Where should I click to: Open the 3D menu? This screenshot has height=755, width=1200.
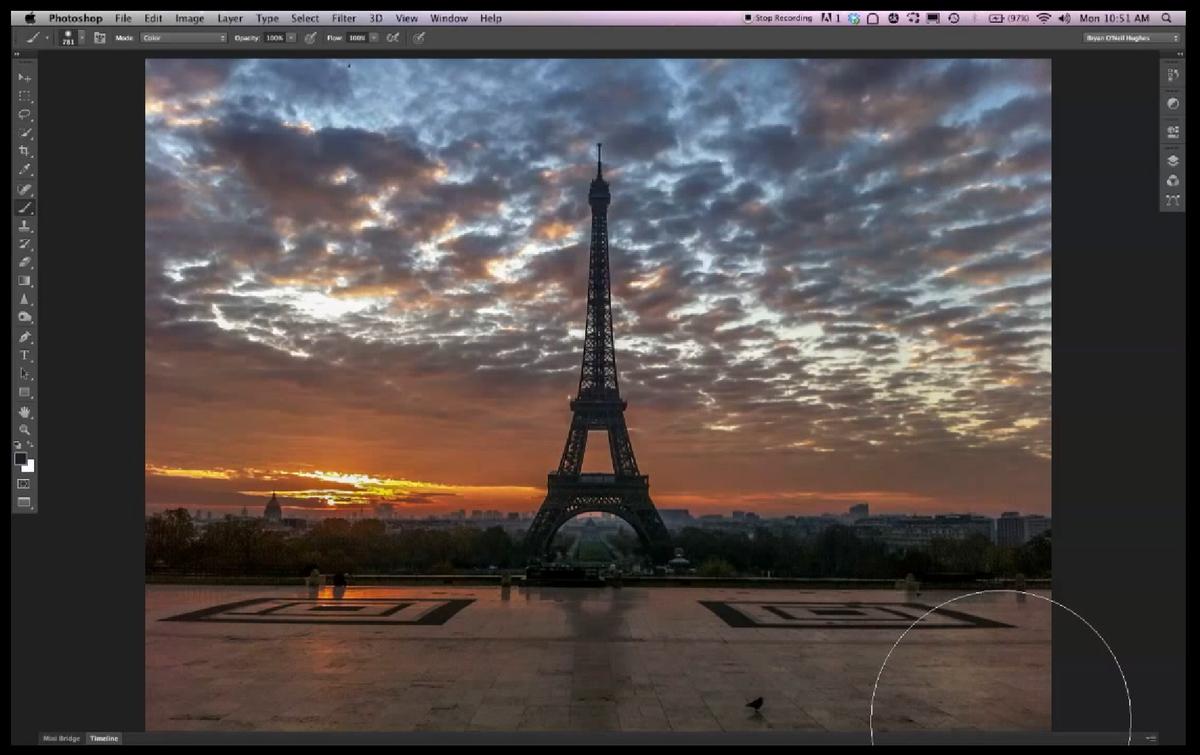click(376, 18)
